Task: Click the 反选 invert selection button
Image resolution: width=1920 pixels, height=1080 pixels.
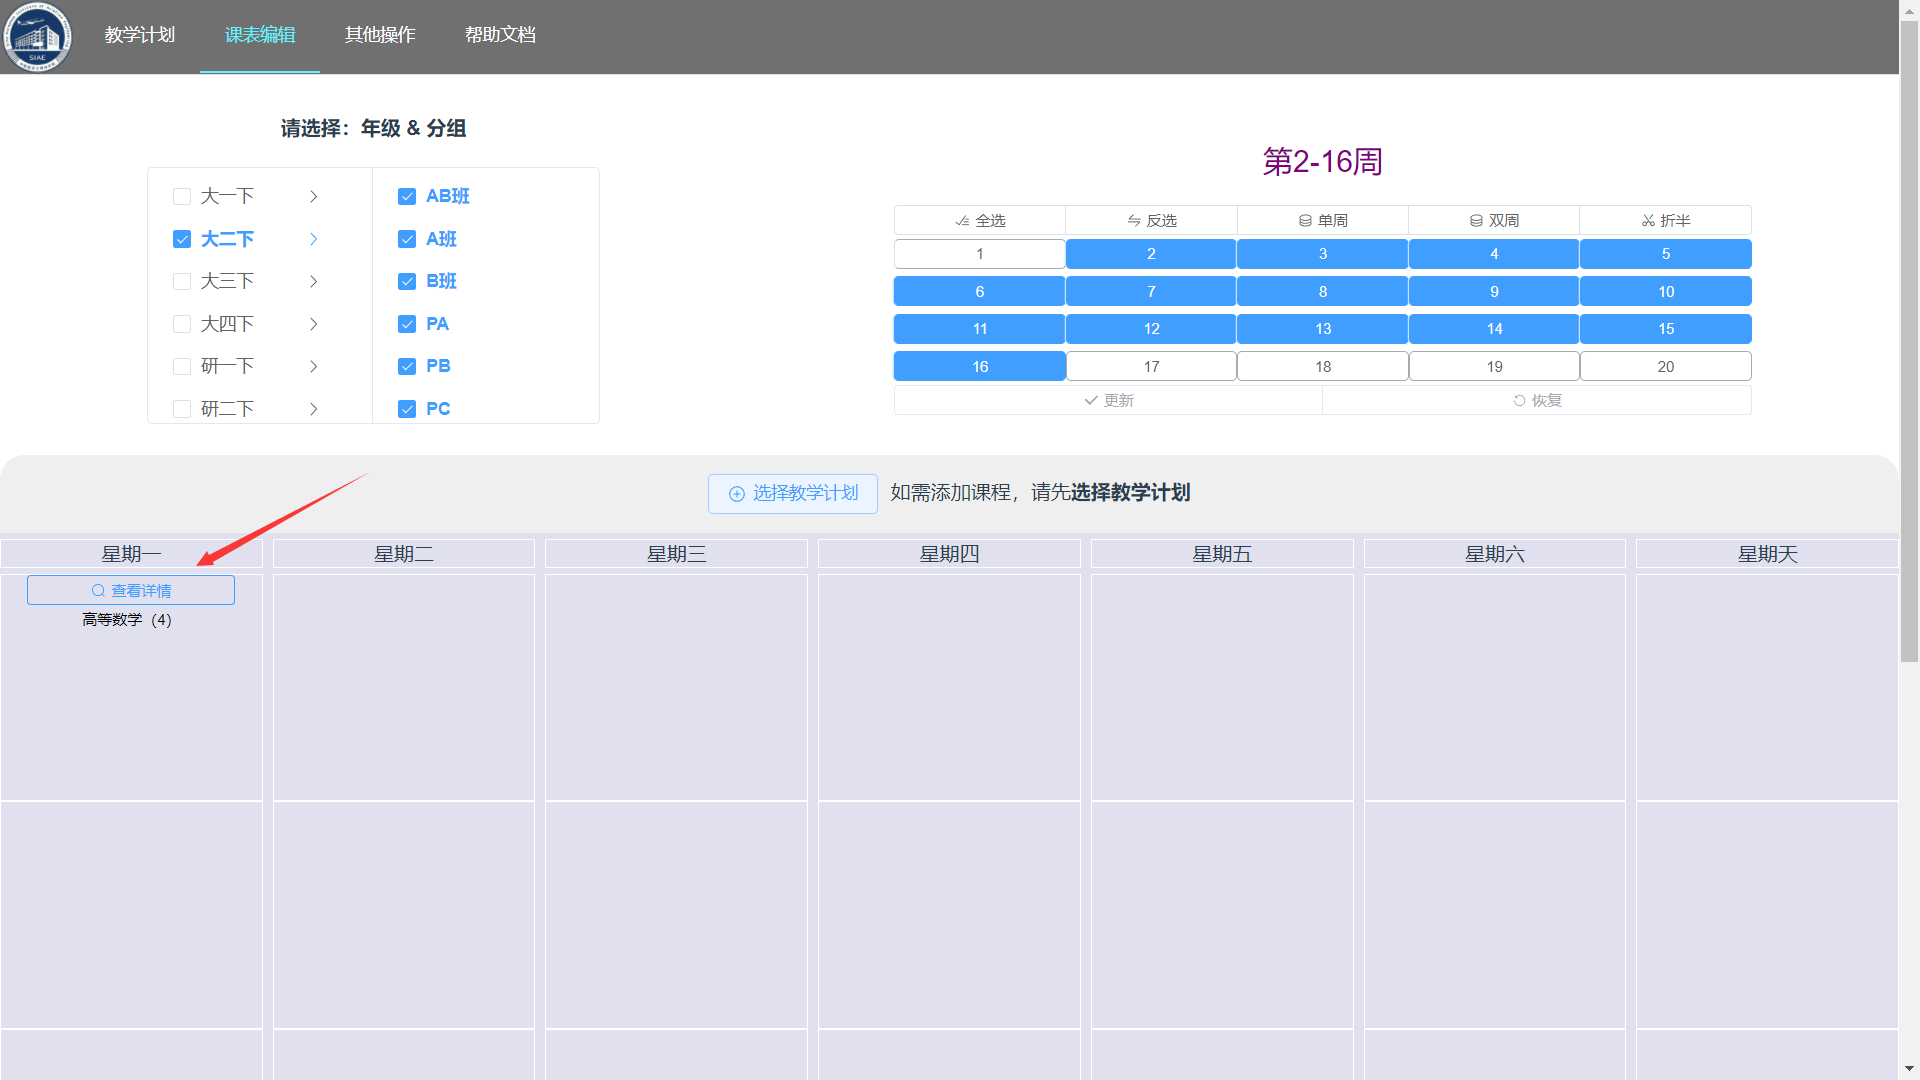Action: (x=1151, y=220)
